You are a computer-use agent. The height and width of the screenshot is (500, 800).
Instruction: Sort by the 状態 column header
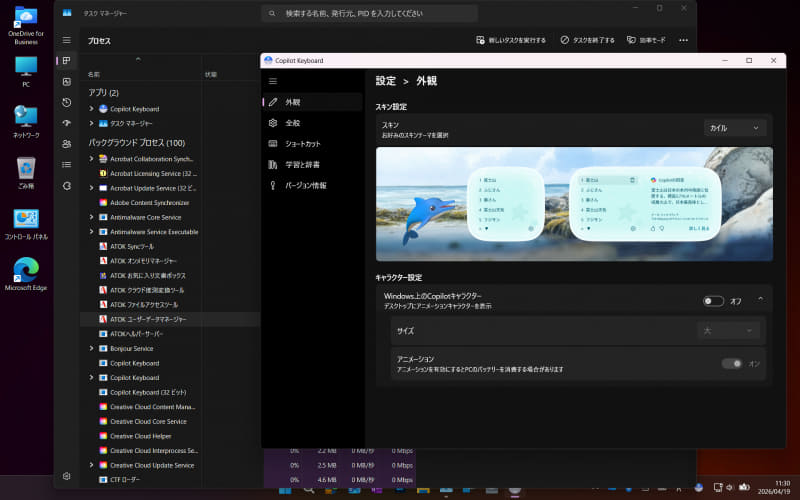211,74
